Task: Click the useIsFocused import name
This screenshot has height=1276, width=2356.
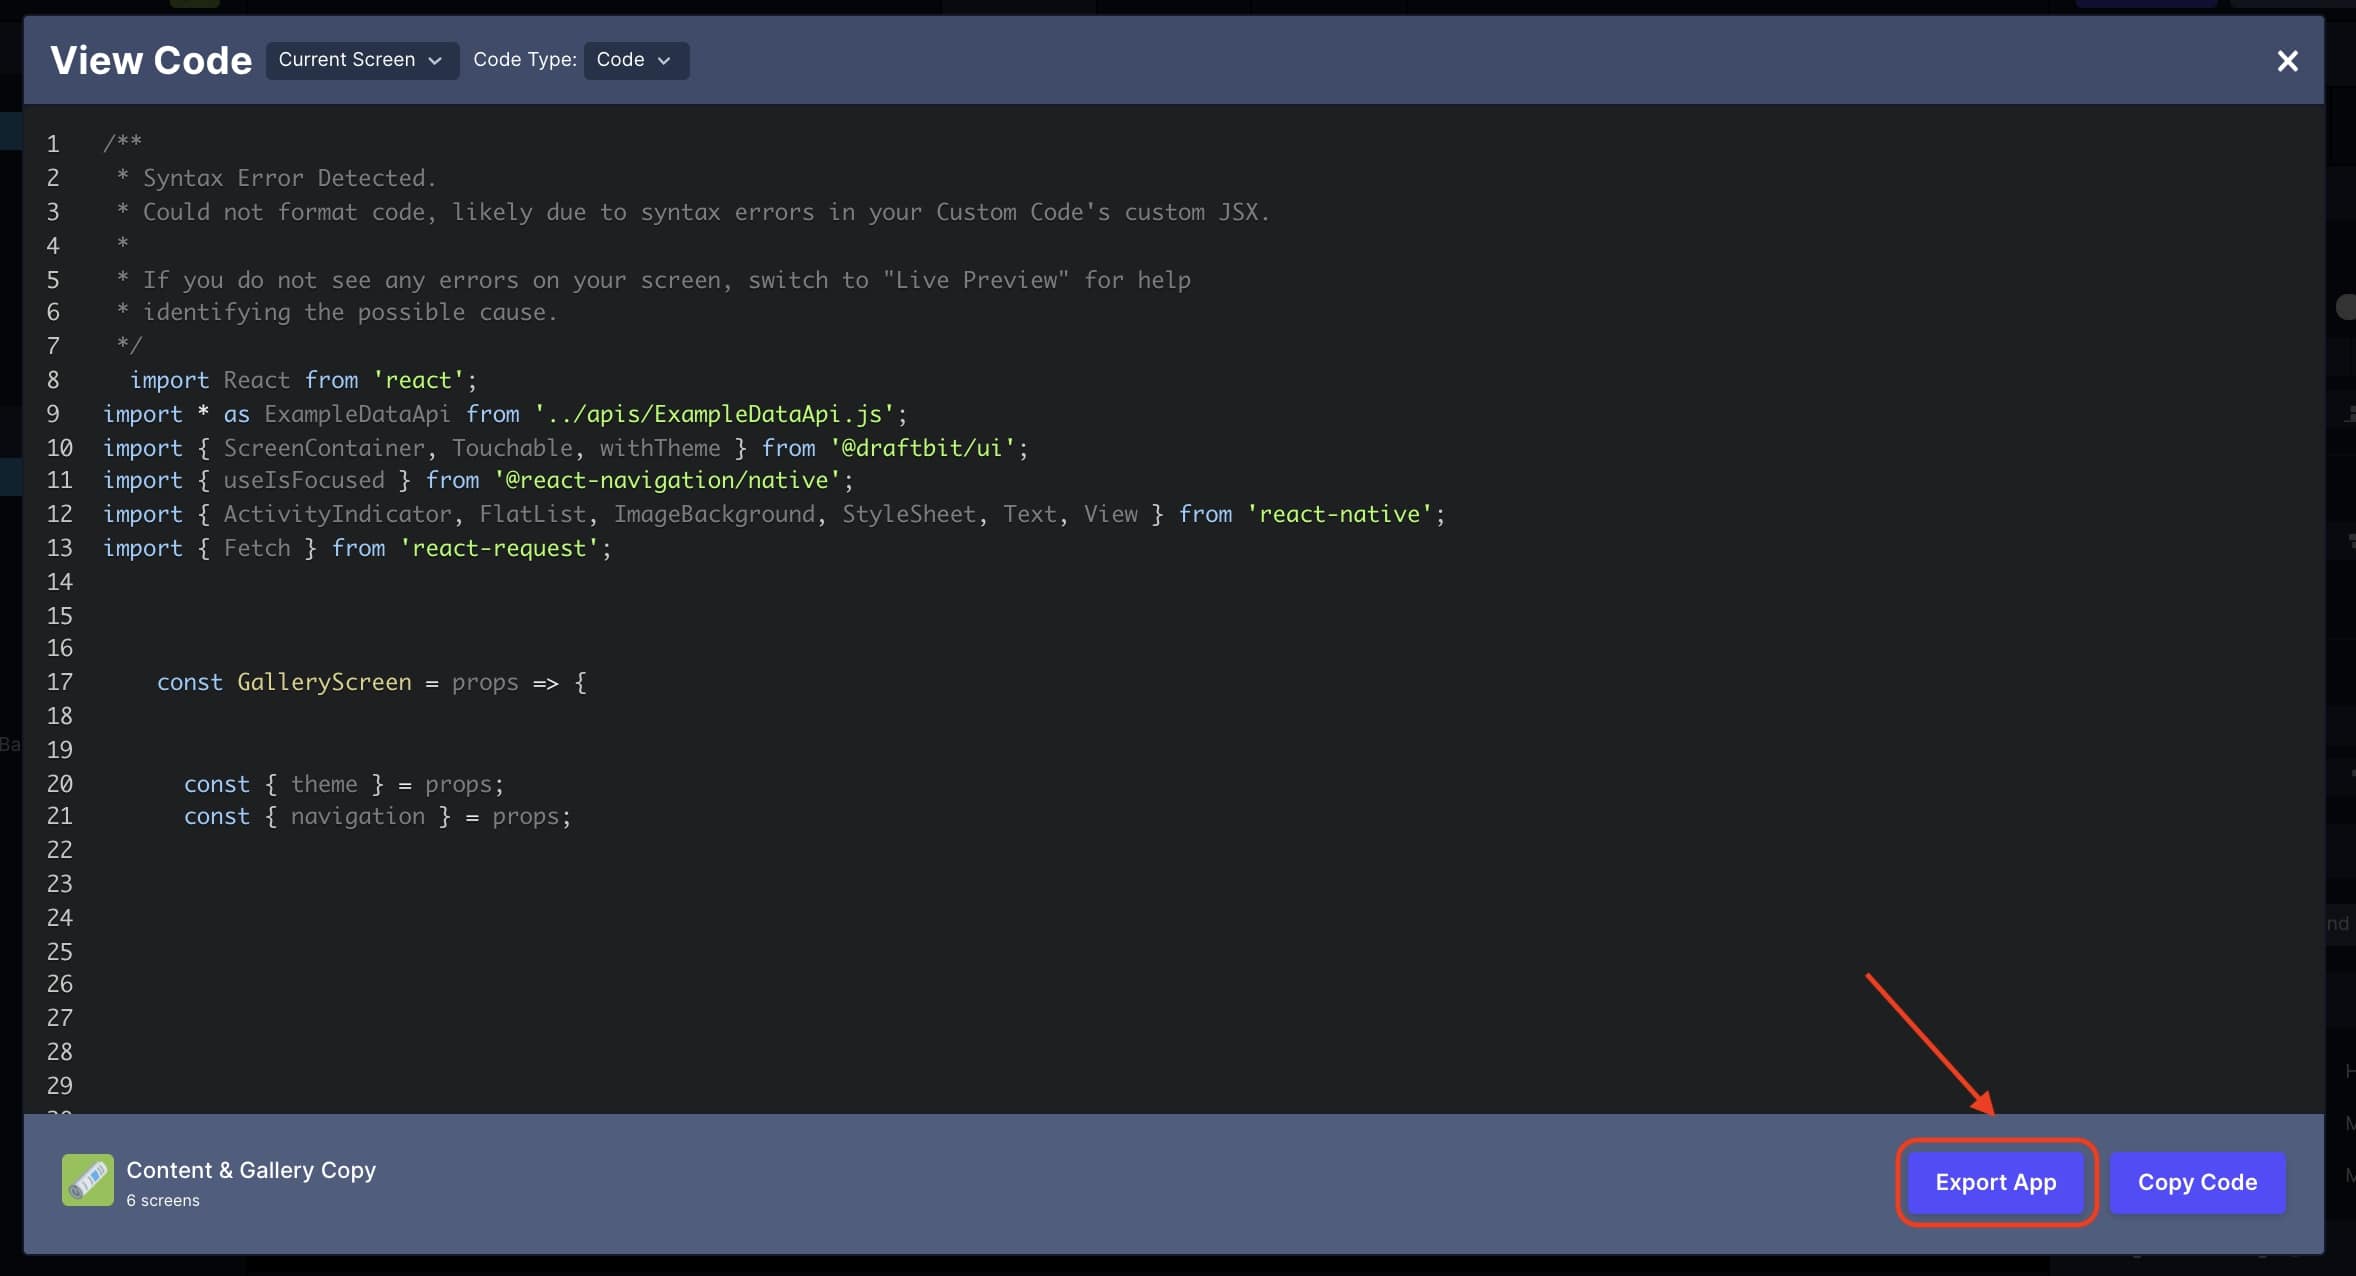Action: click(x=303, y=480)
